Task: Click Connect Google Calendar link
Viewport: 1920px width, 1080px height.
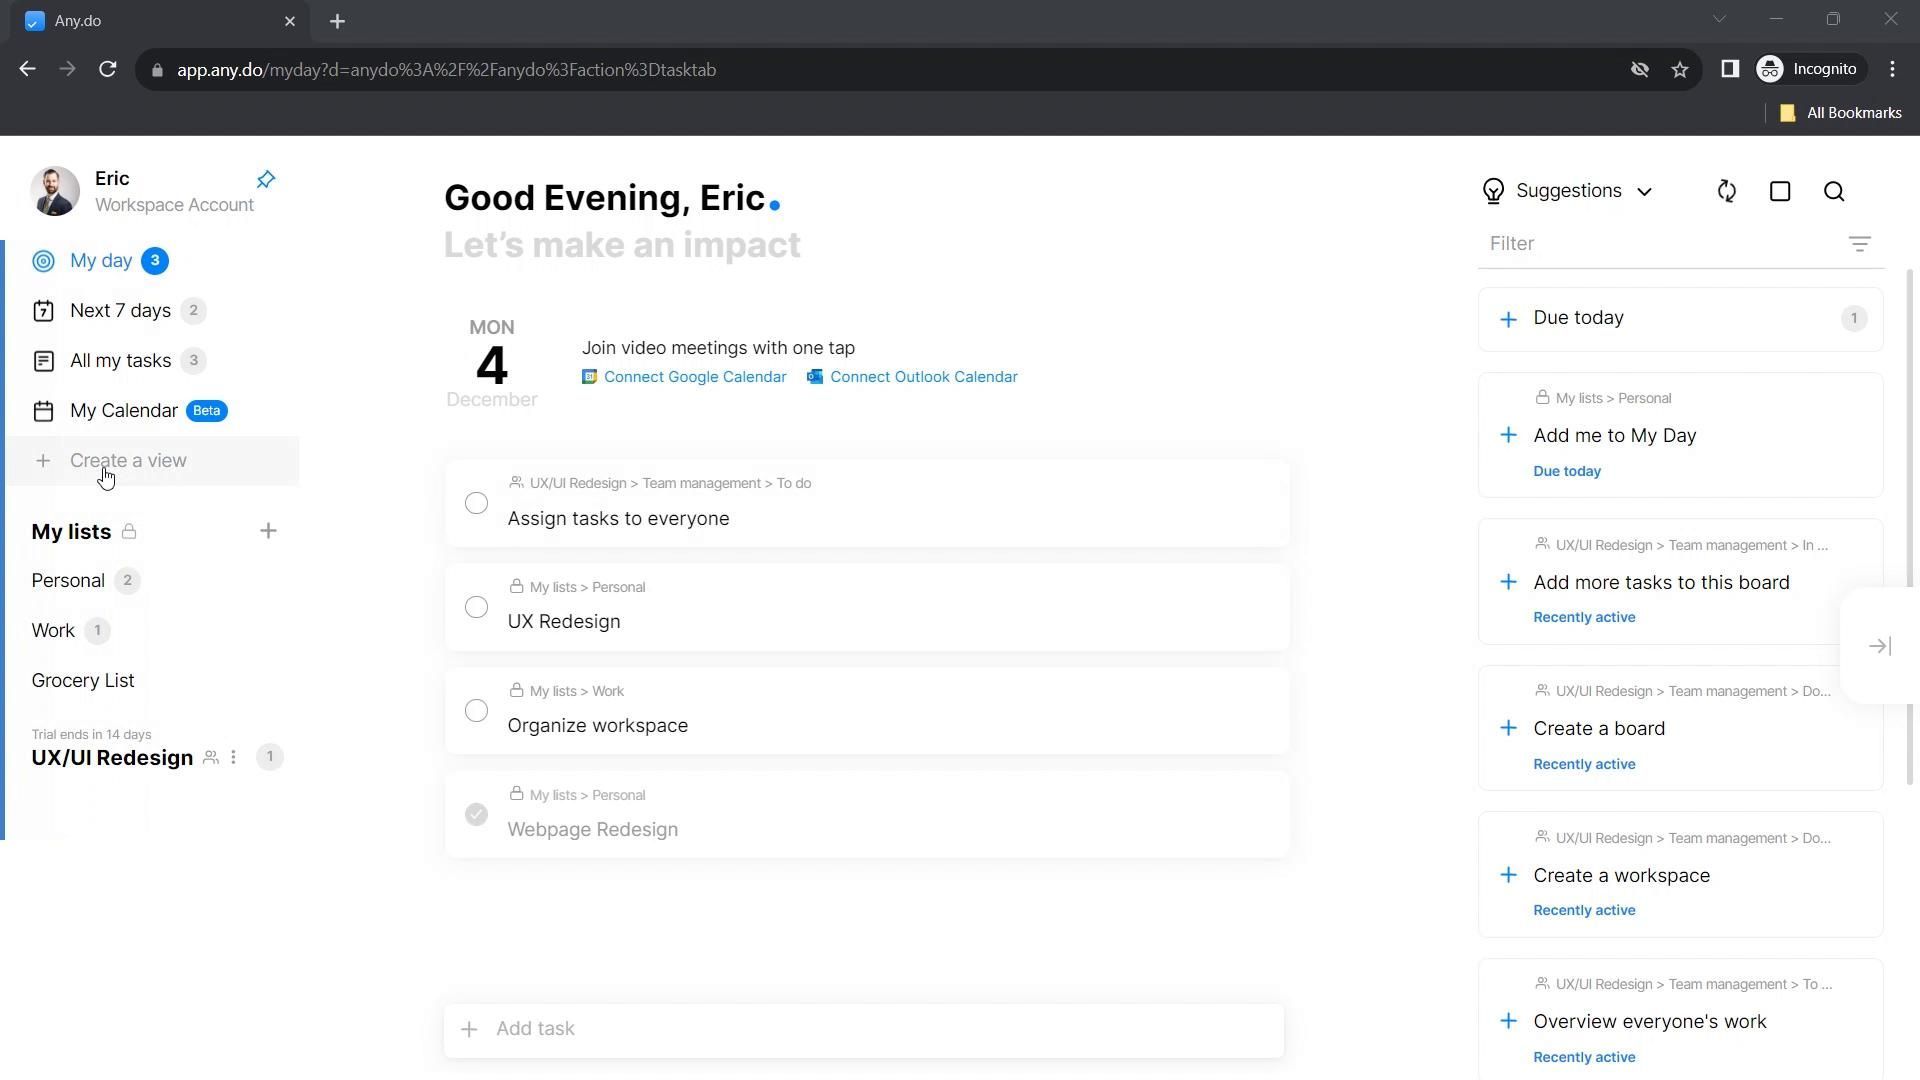Action: pyautogui.click(x=694, y=377)
